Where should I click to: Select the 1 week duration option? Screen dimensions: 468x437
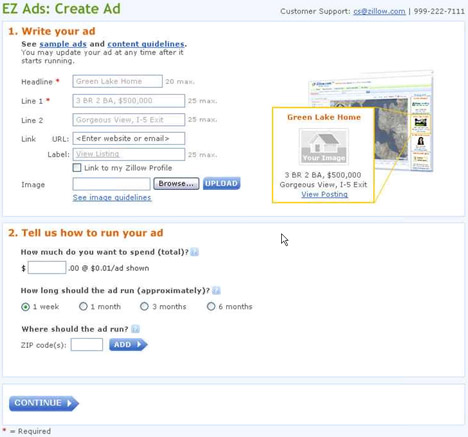pyautogui.click(x=25, y=307)
